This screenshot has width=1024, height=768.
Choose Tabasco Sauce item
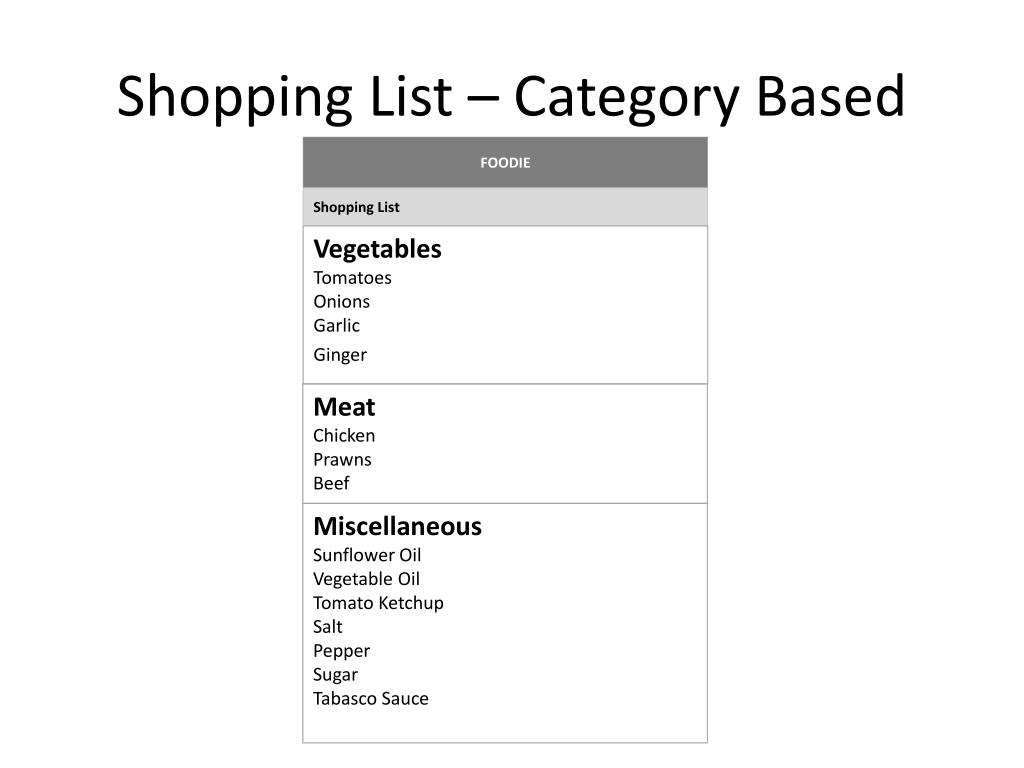pos(371,699)
